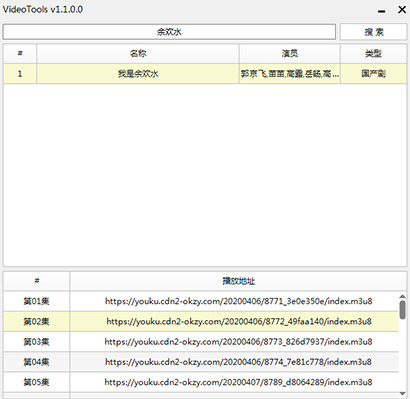Click the 国产剧 type cell
410x399 pixels.
[x=373, y=74]
